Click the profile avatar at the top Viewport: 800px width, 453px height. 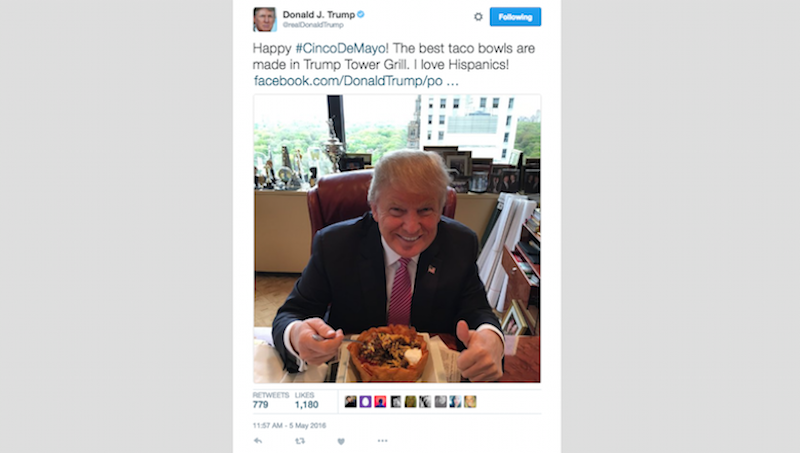pyautogui.click(x=265, y=19)
